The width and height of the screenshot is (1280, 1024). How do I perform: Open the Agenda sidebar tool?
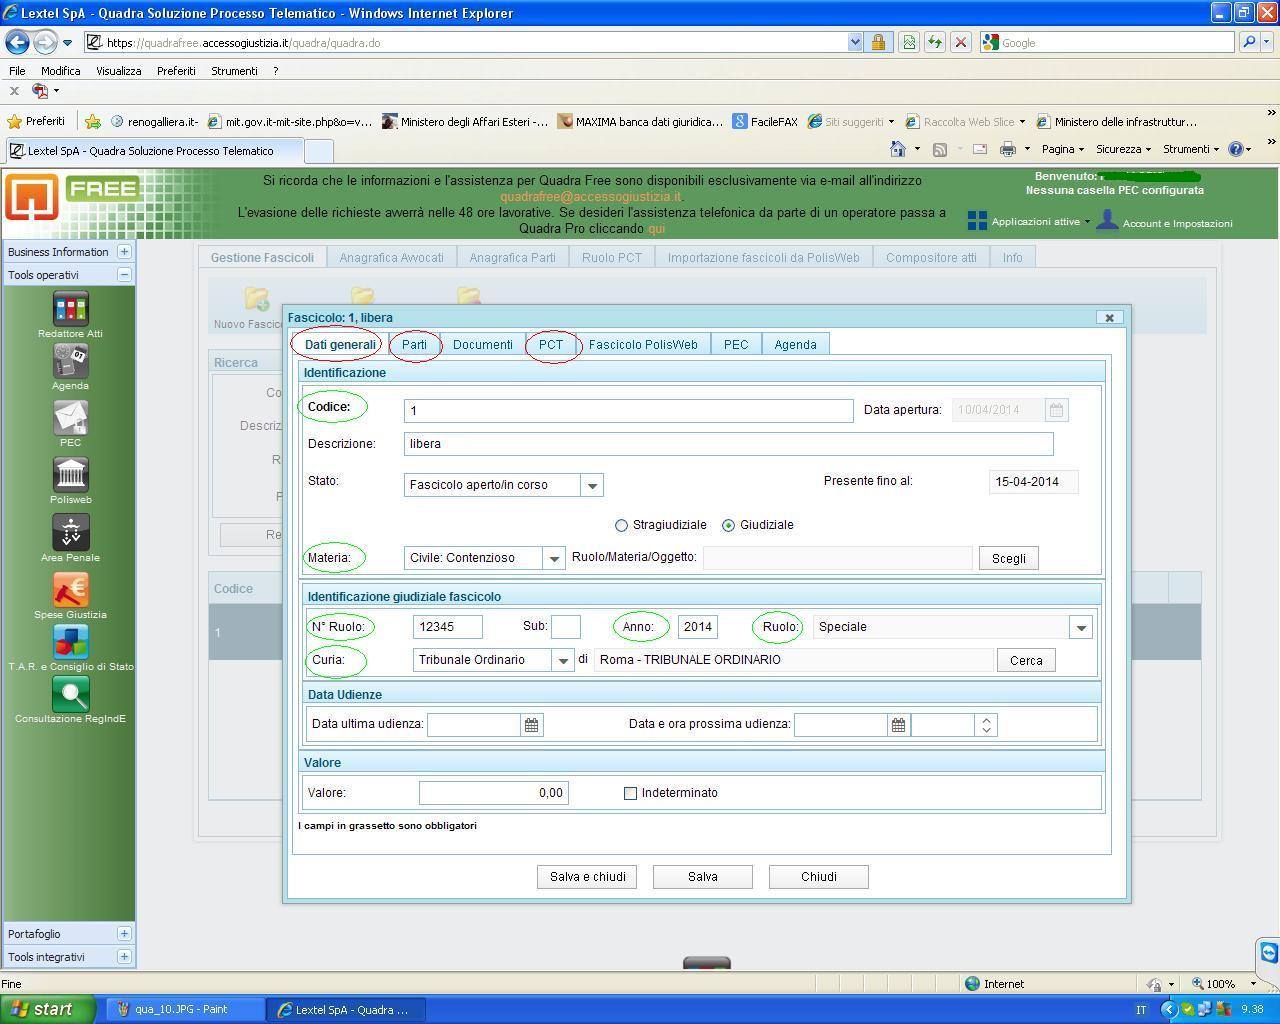(x=70, y=361)
